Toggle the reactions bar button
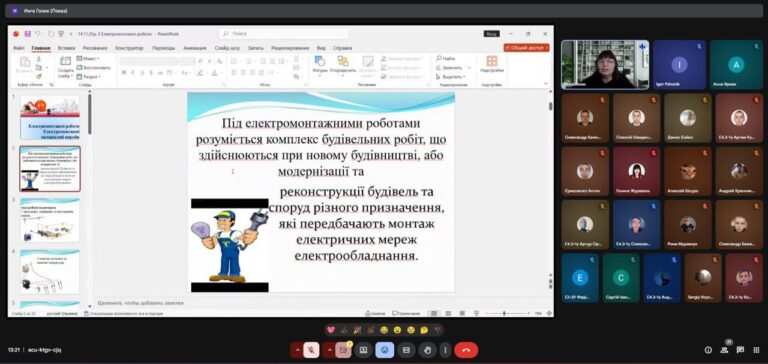Screen dimensions: 768x364 [384, 350]
